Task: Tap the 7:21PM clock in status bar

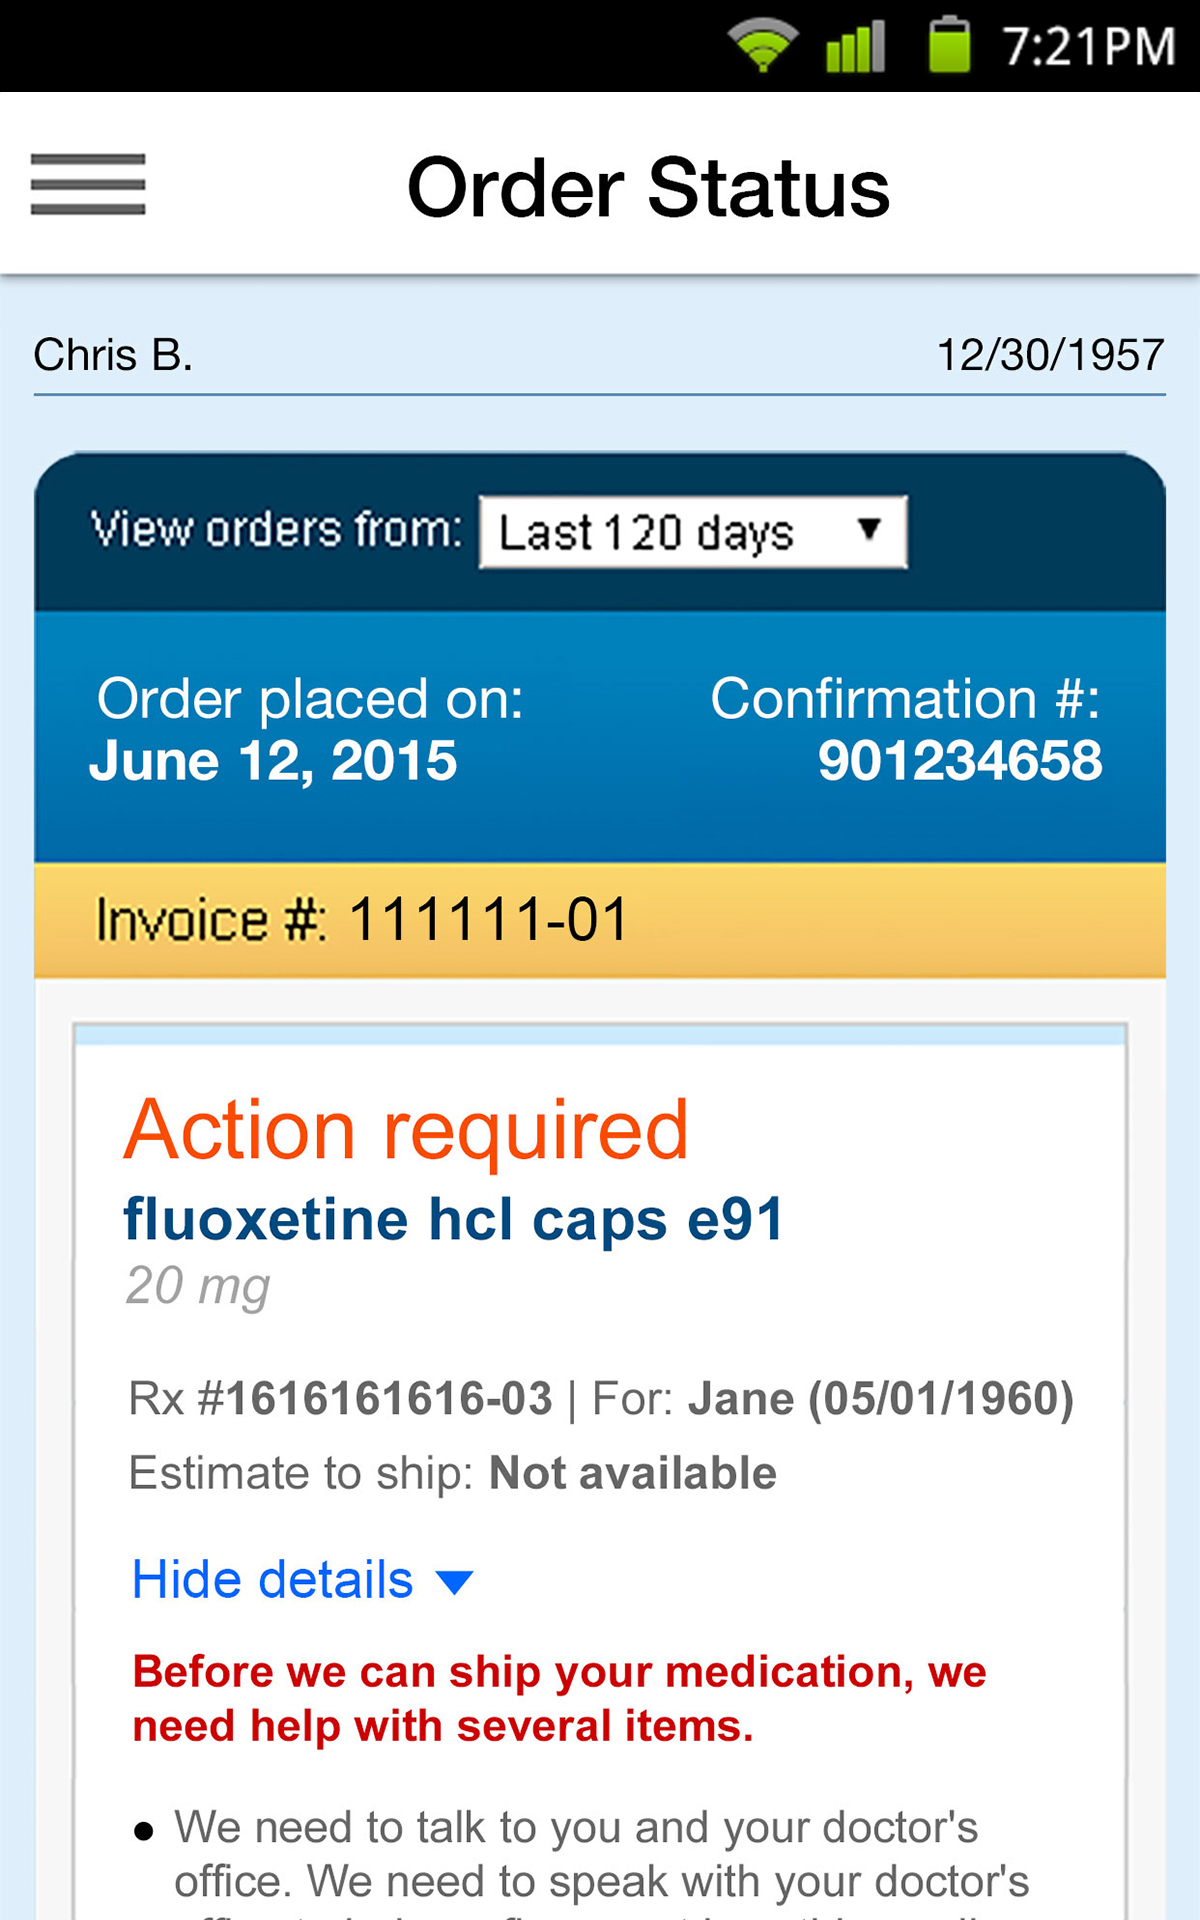Action: point(1088,47)
